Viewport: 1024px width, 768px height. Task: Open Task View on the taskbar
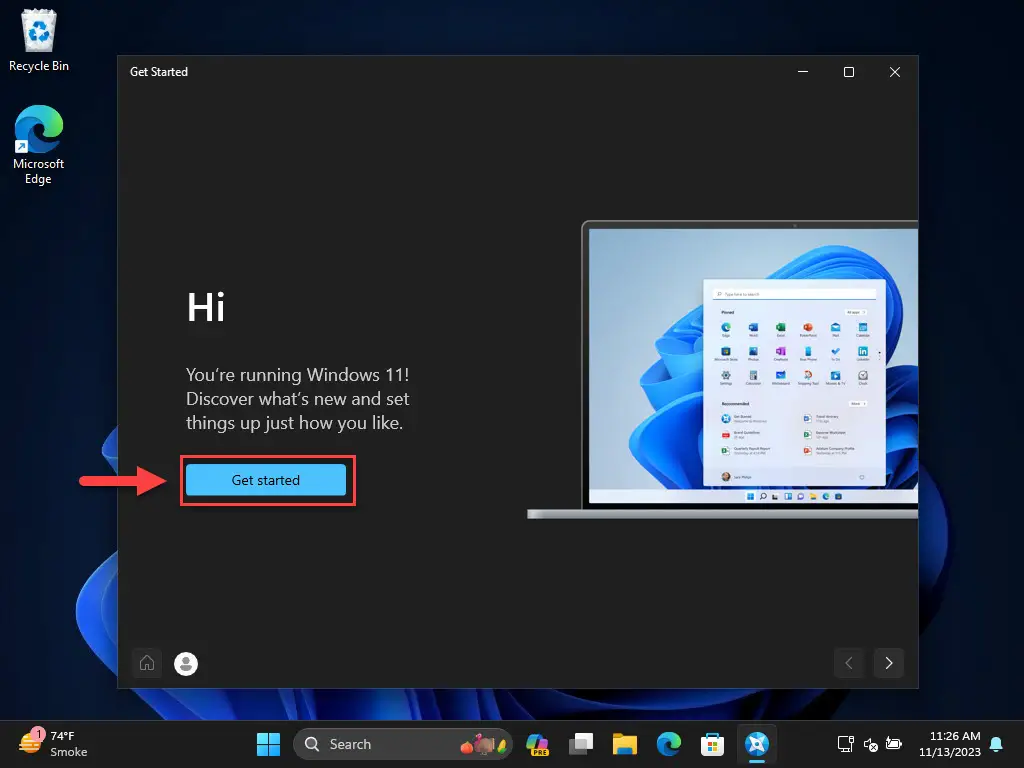coord(581,744)
